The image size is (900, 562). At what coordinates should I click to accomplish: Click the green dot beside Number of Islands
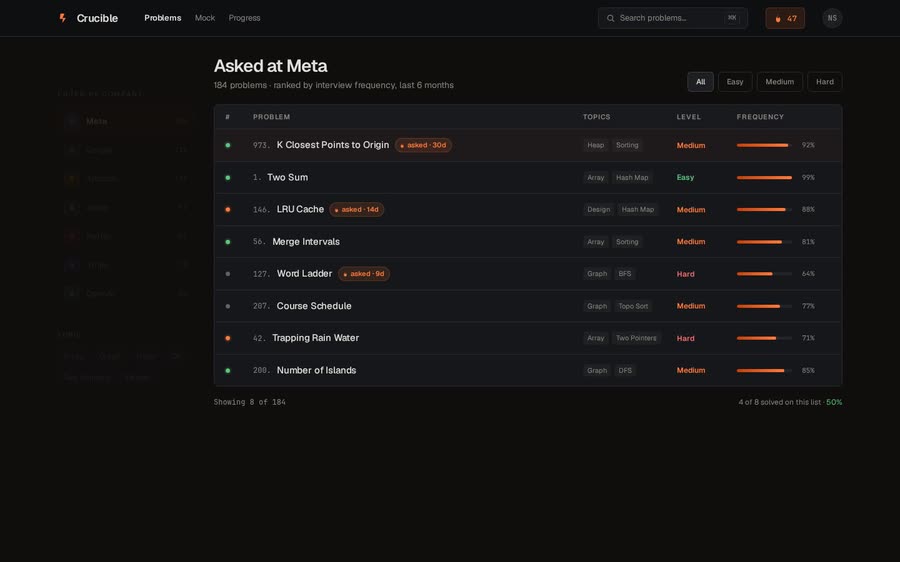coord(228,370)
